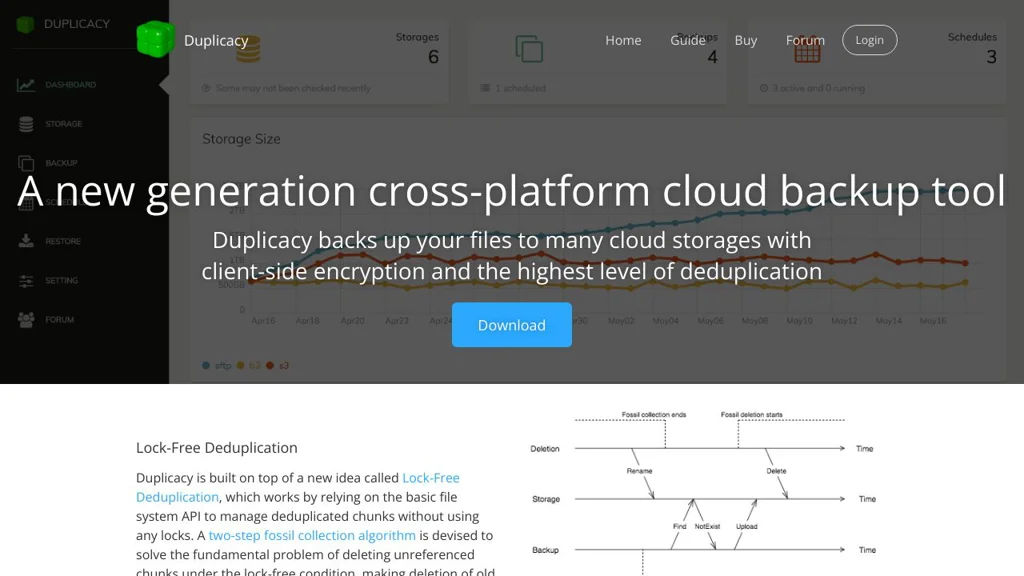The height and width of the screenshot is (576, 1024).
Task: Click the Dashboard chart icon in sidebar
Action: click(x=25, y=84)
